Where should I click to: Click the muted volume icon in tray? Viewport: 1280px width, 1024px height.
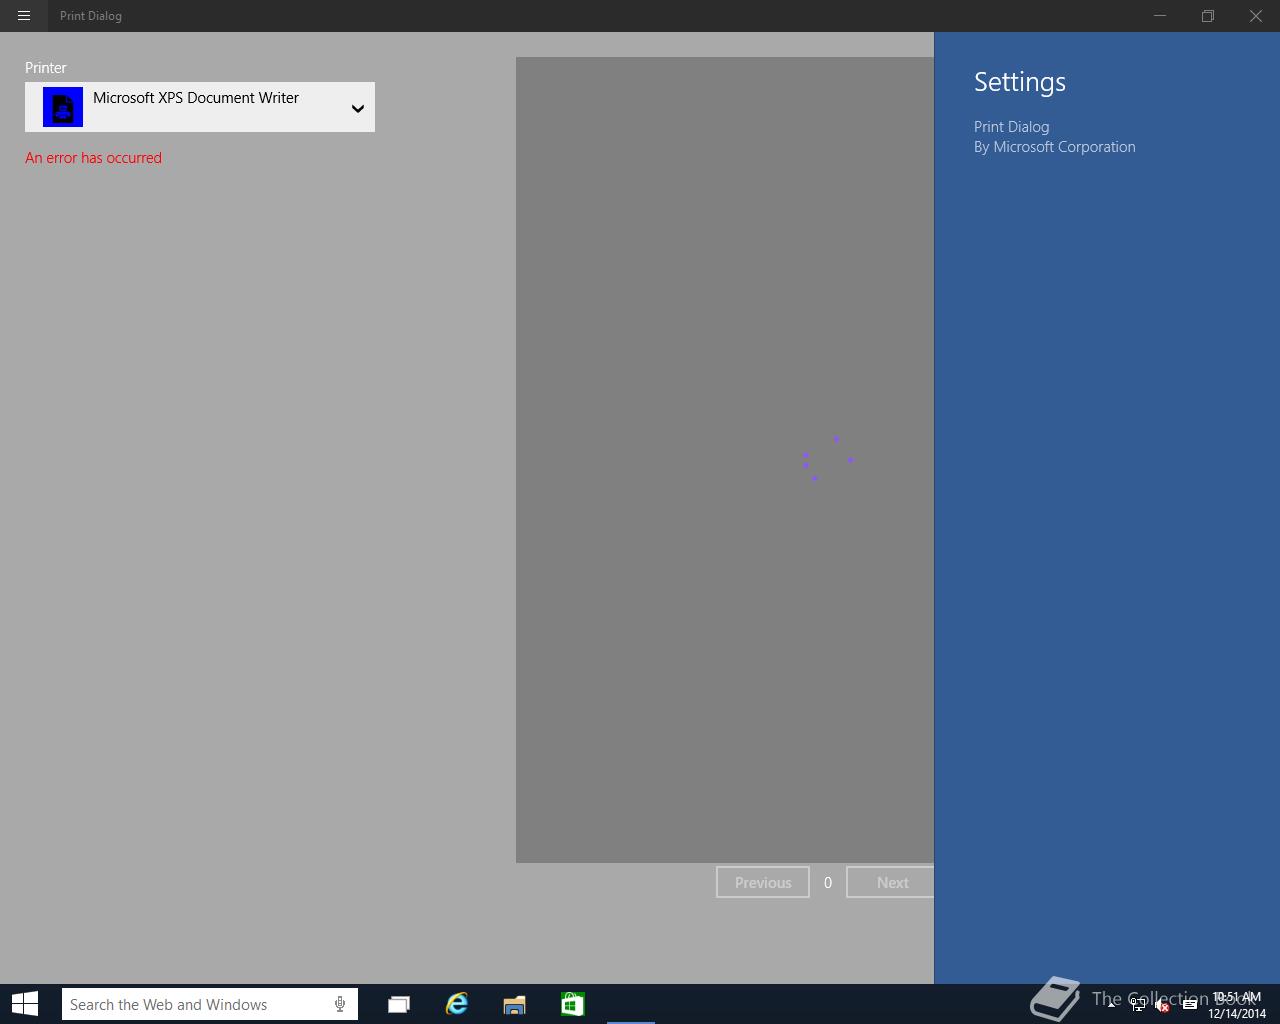(1163, 1005)
